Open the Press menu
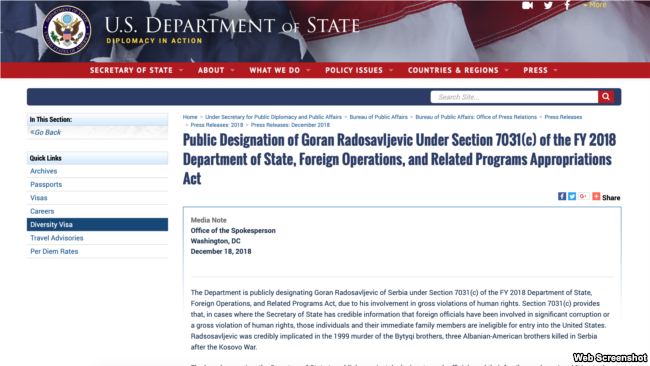Image resolution: width=650 pixels, height=366 pixels. coord(540,70)
